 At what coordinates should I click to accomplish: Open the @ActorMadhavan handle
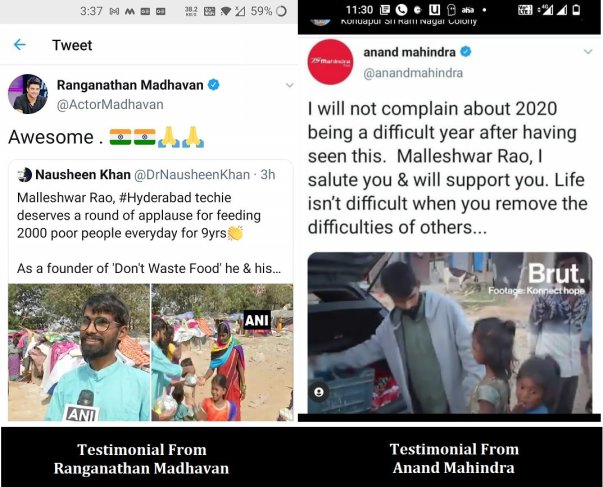tap(110, 105)
